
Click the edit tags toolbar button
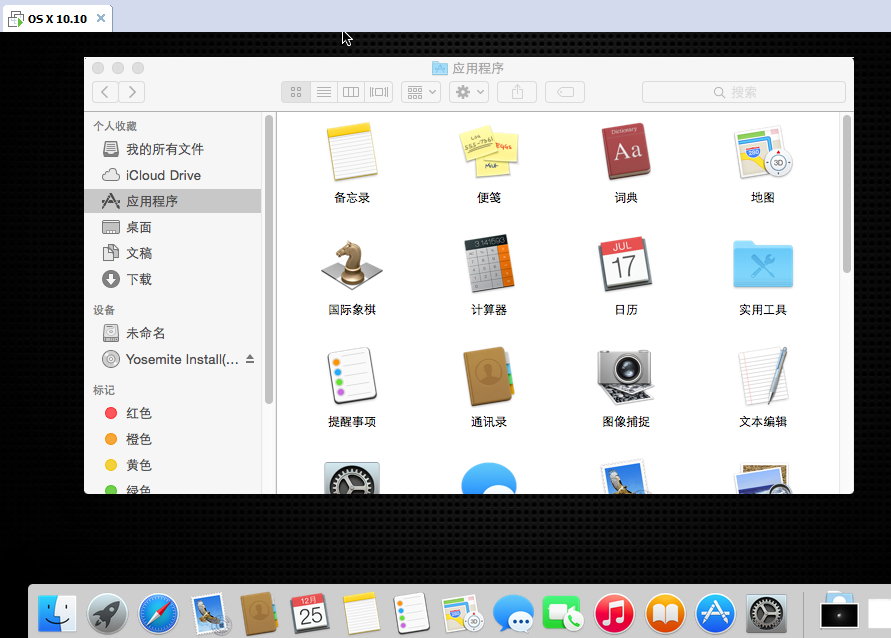click(x=565, y=92)
